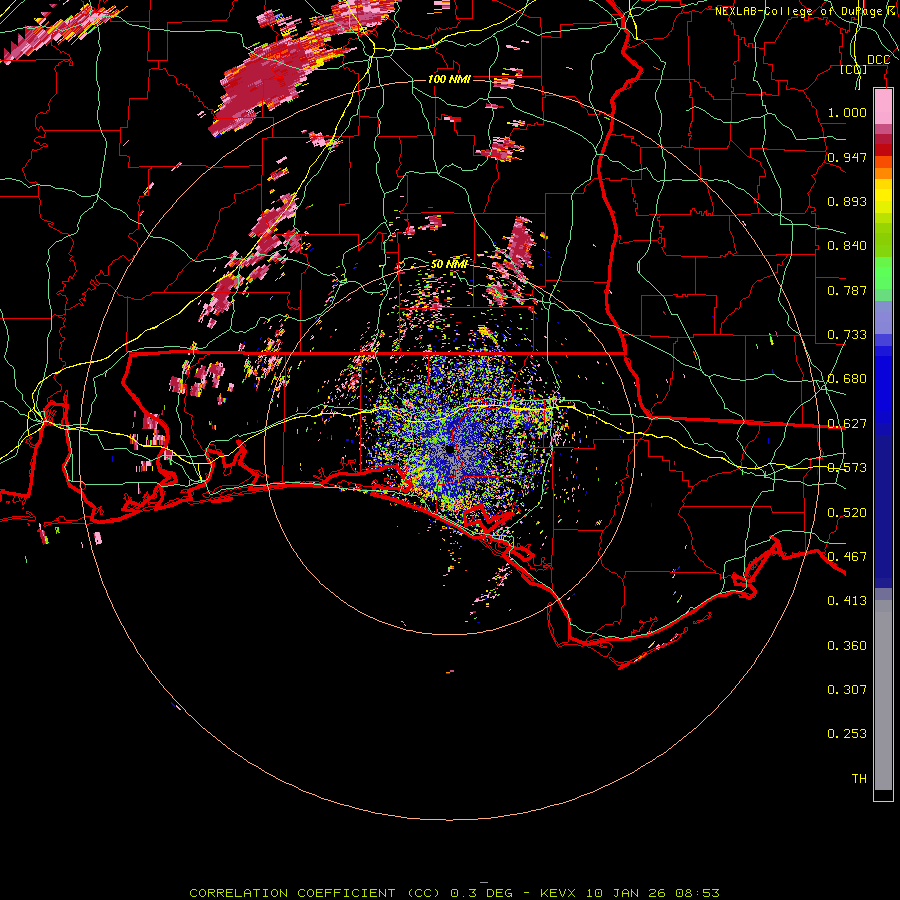Click the bright green segment of color bar
Image resolution: width=900 pixels, height=900 pixels.
point(883,273)
